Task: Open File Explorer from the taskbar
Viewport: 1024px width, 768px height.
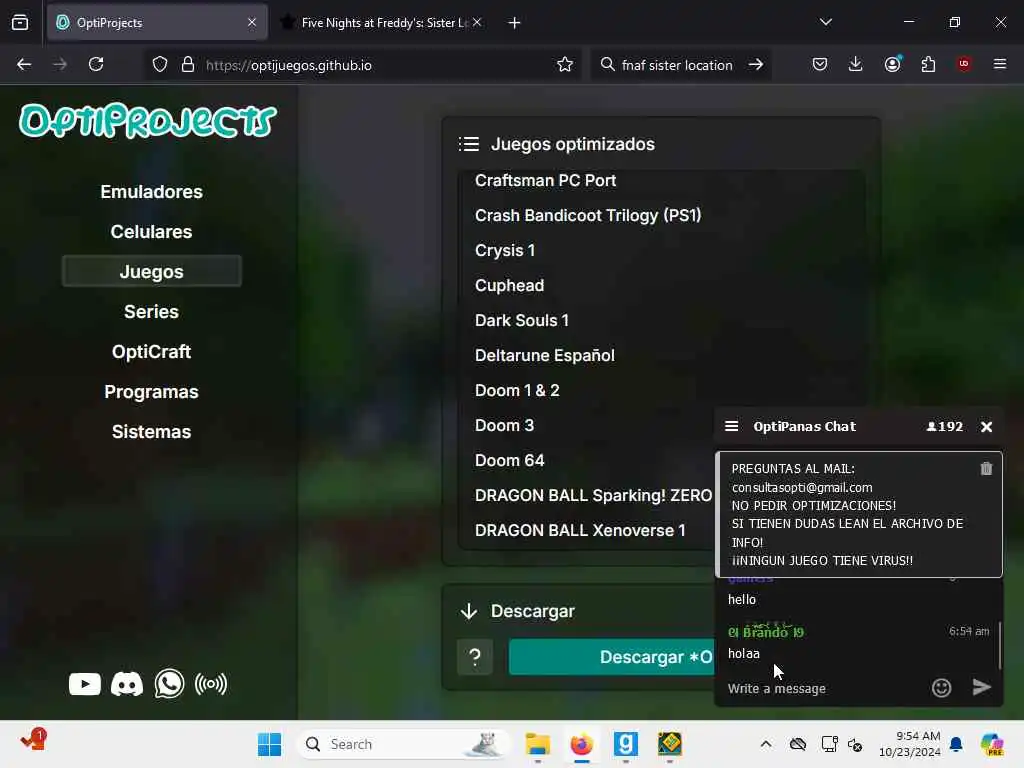Action: coord(537,744)
